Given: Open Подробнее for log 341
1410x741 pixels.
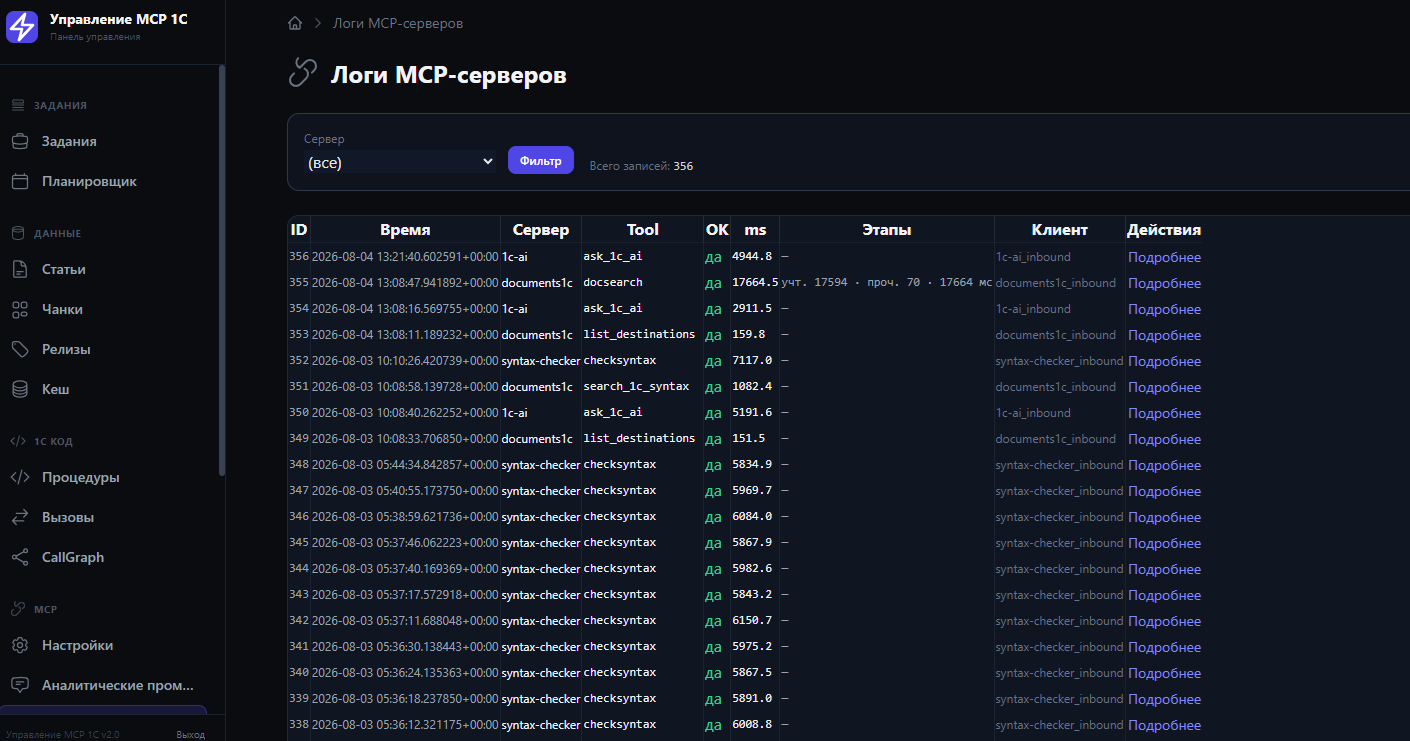Looking at the screenshot, I should (1165, 647).
